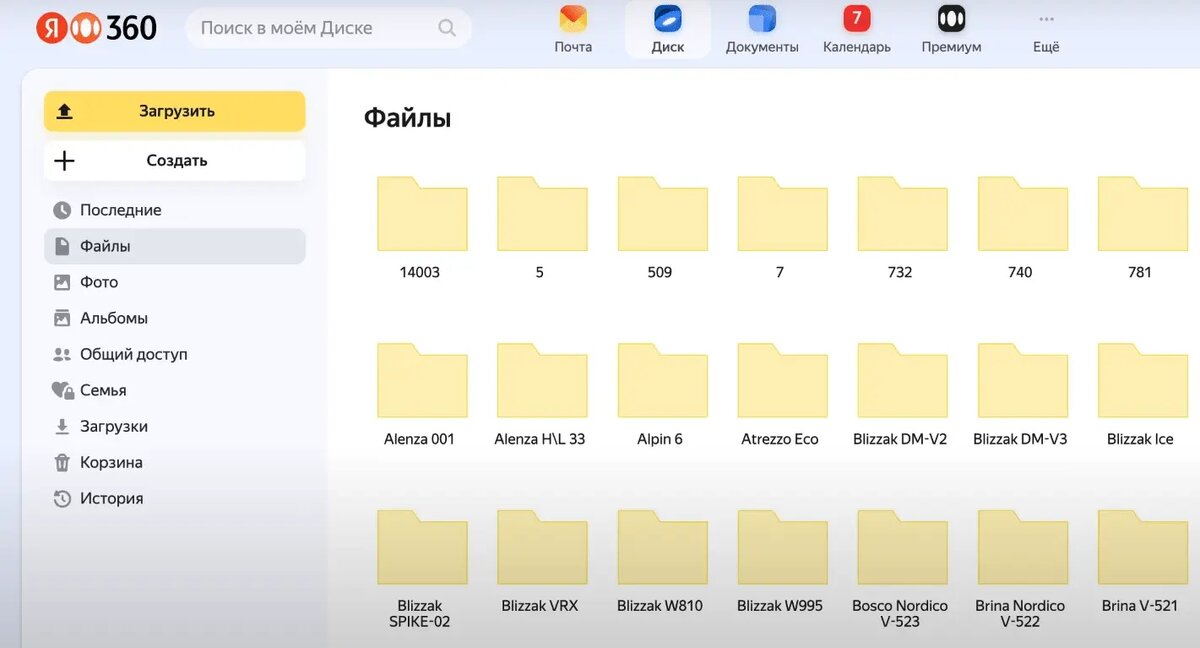Select the Blizzak W810 folder icon
1200x648 pixels.
point(662,547)
